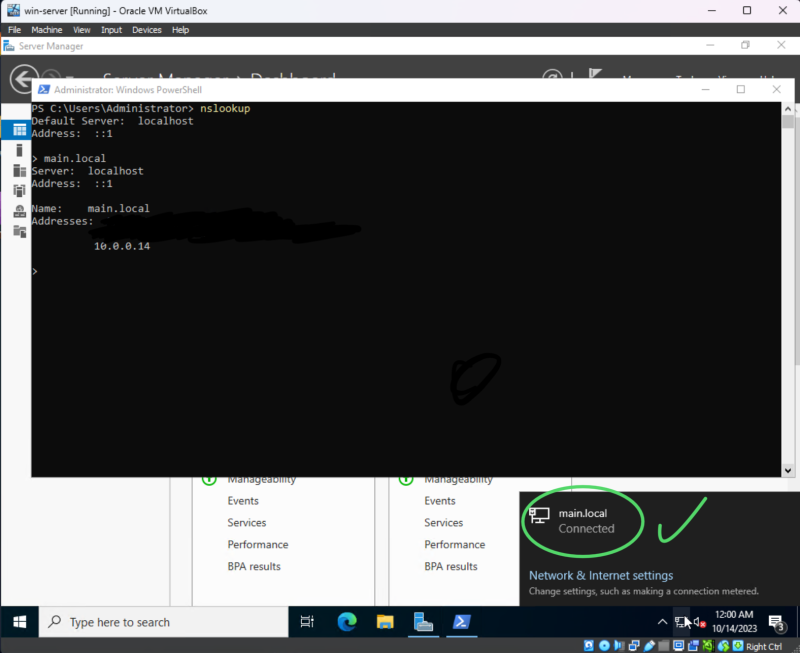This screenshot has width=800, height=653.
Task: Select Dashboard icon in Server Manager sidebar
Action: tap(19, 130)
